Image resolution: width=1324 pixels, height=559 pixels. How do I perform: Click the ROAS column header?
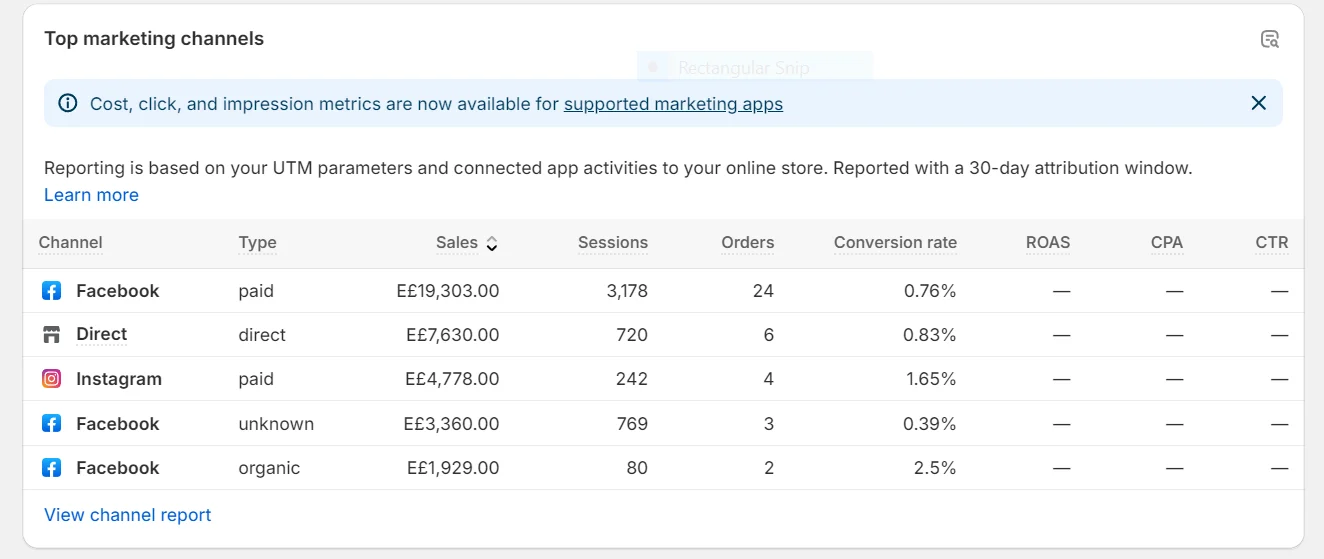pyautogui.click(x=1047, y=242)
